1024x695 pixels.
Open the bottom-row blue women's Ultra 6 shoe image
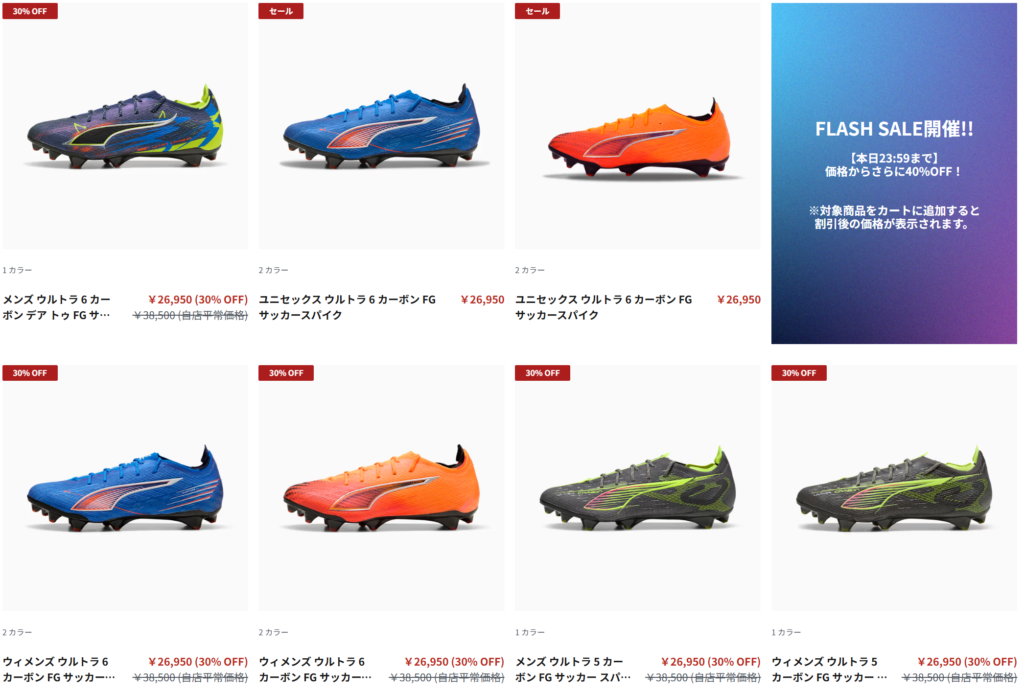(x=125, y=488)
